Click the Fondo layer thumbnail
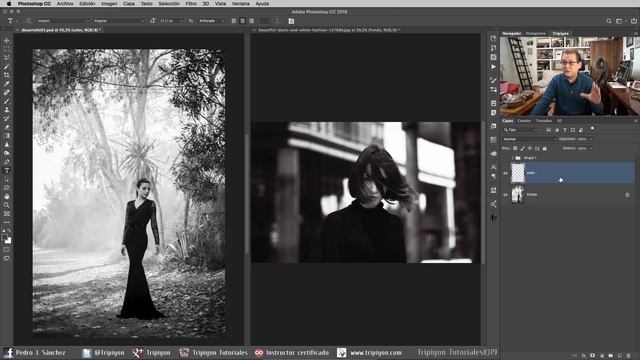The height and width of the screenshot is (360, 640). (518, 194)
